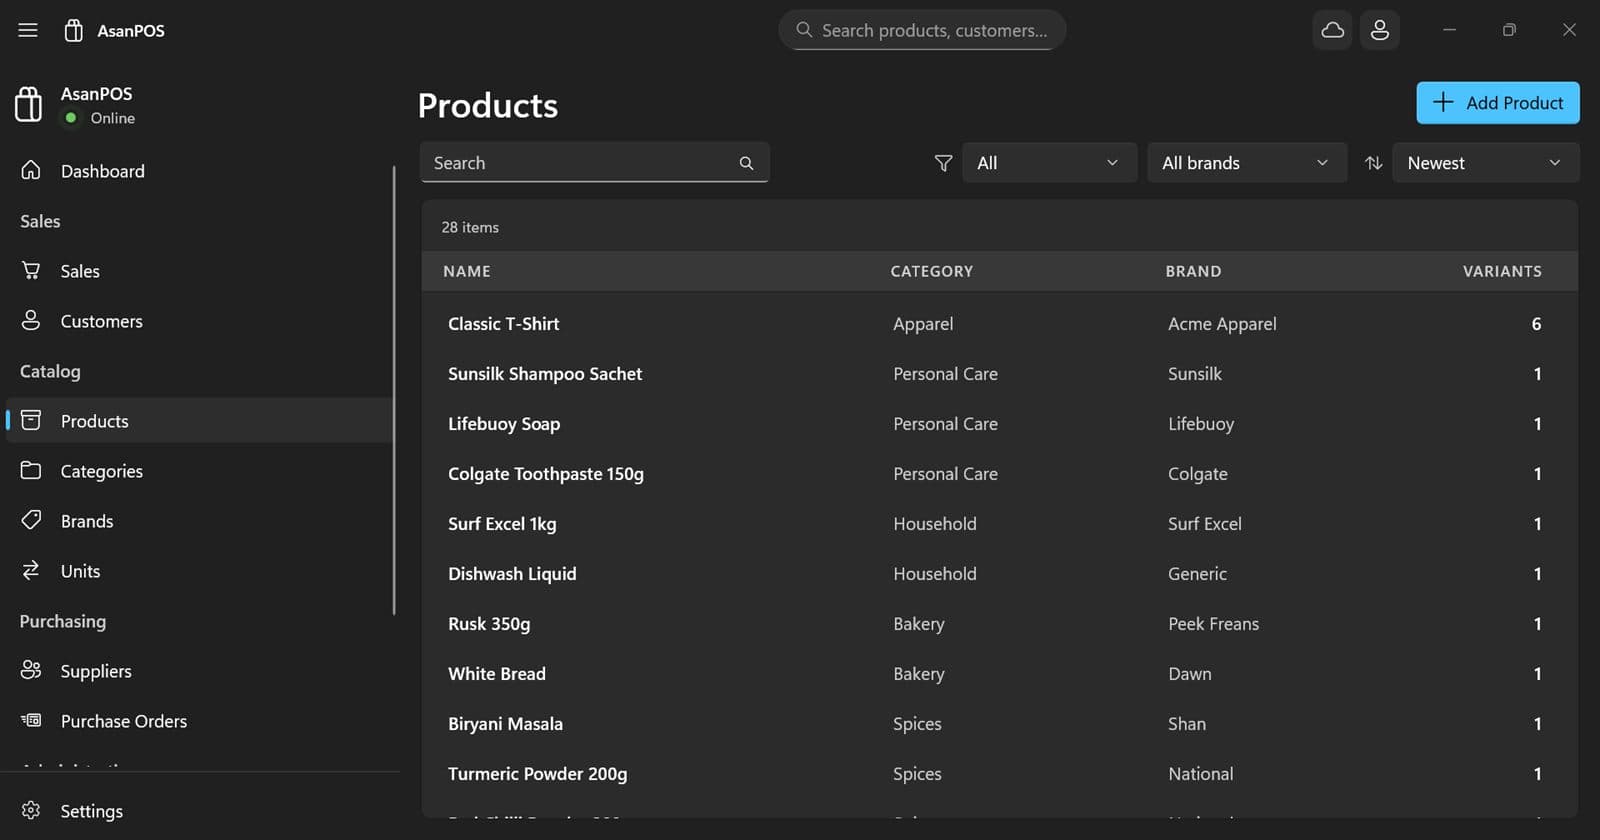Select White Bread product

pyautogui.click(x=1000, y=674)
